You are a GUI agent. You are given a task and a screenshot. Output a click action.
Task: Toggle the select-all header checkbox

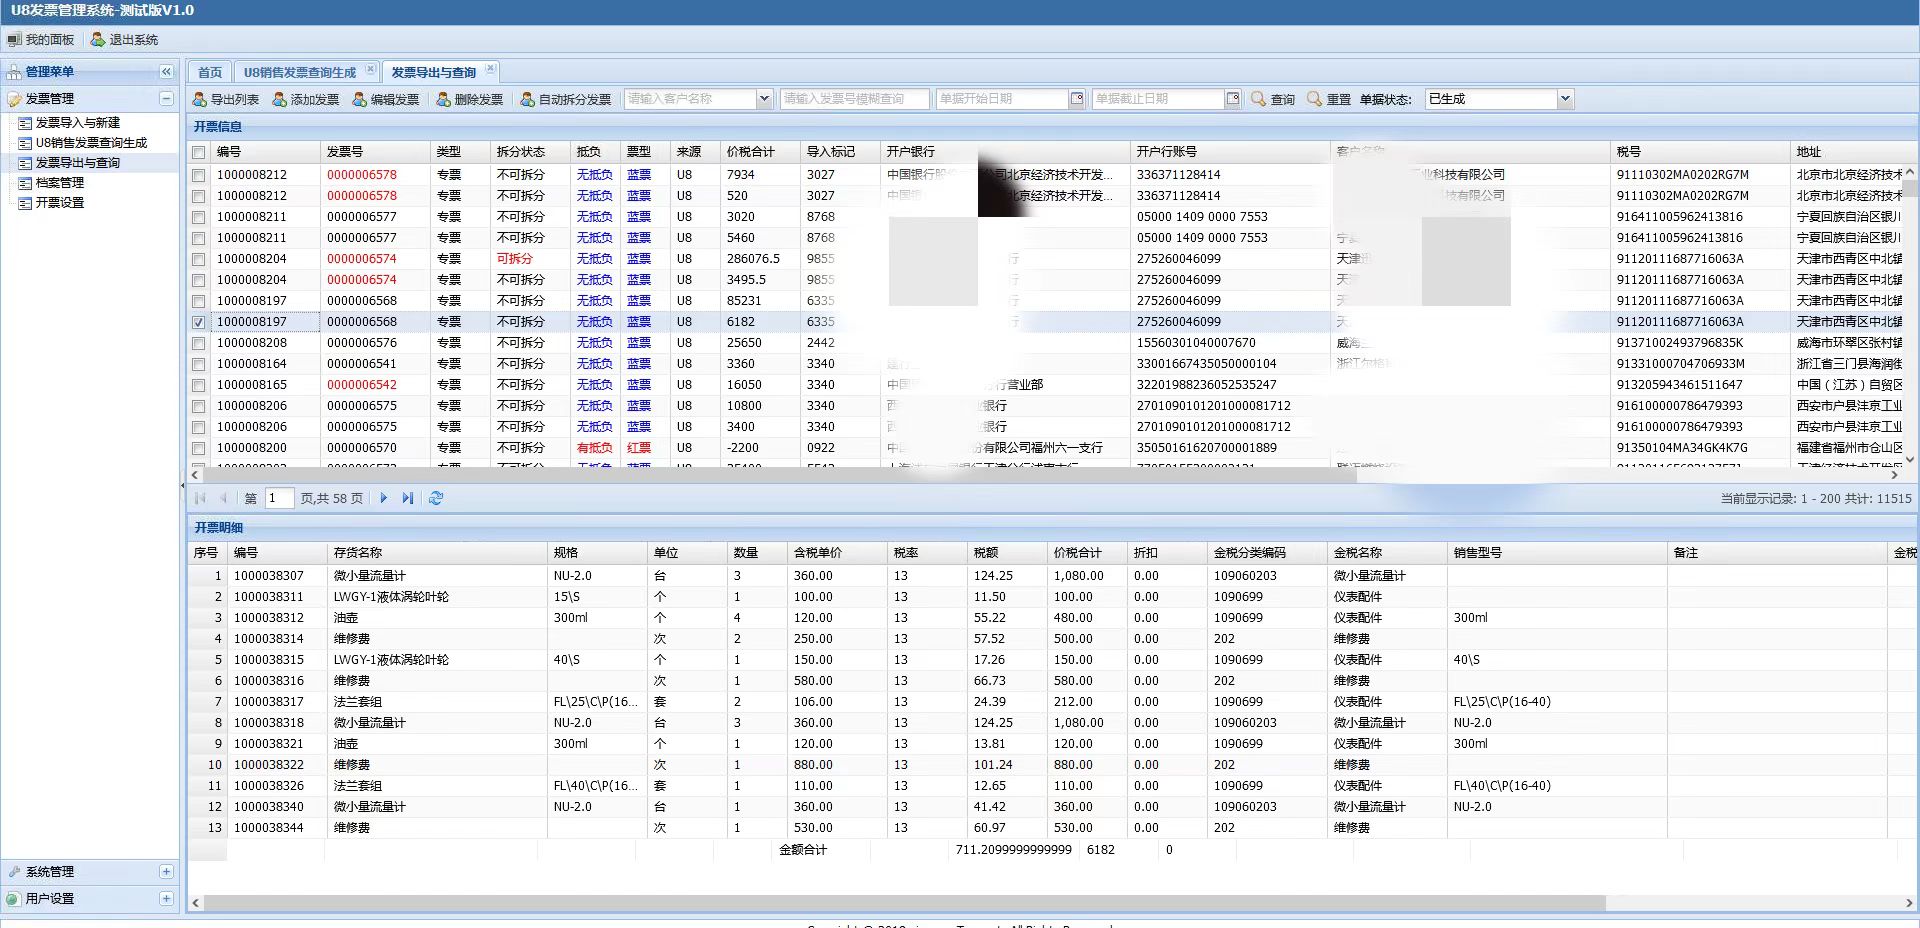click(x=199, y=153)
